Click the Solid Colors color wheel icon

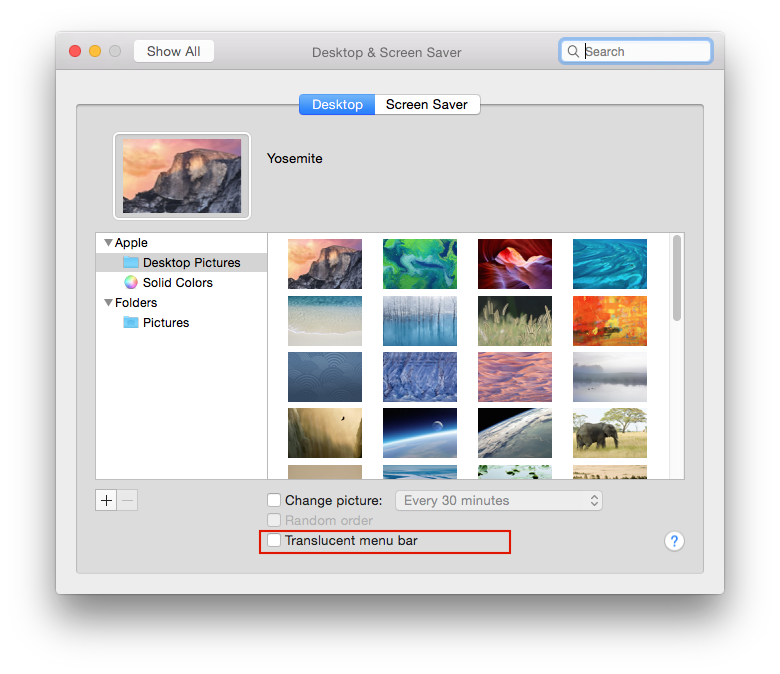point(131,283)
